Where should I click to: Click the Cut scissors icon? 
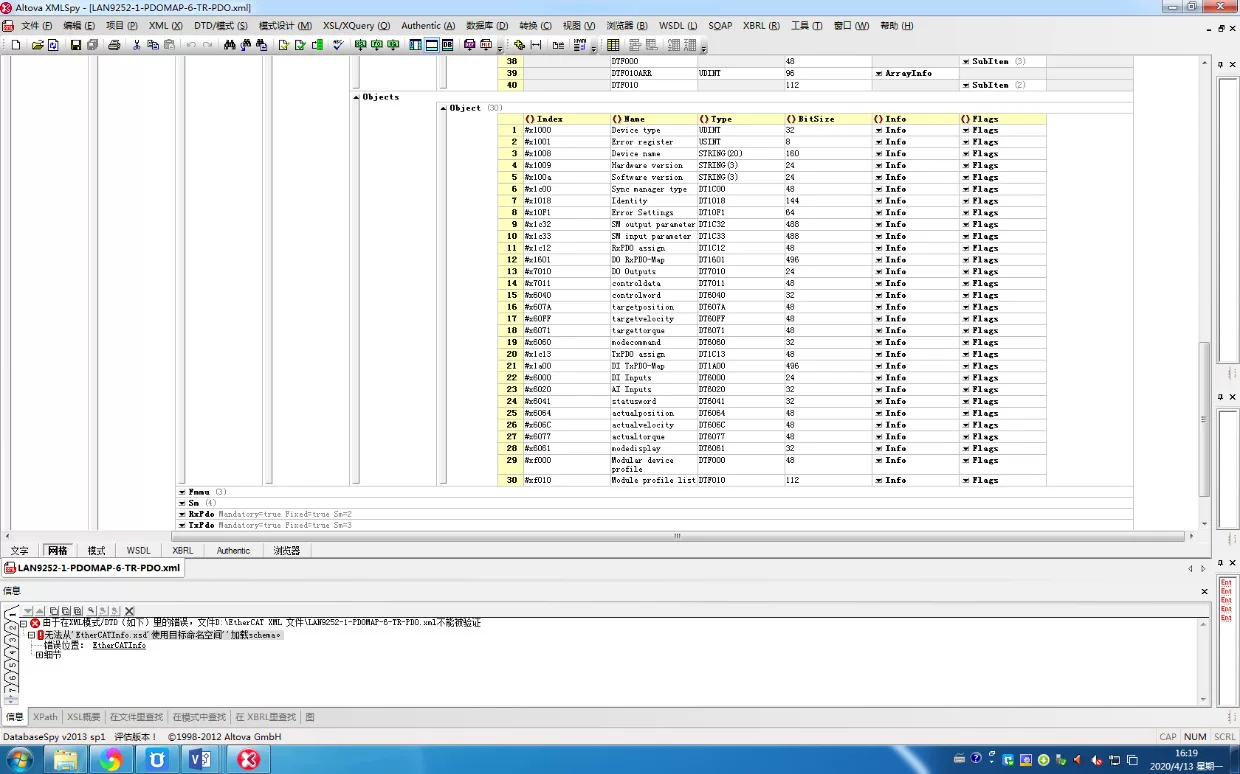pos(136,45)
